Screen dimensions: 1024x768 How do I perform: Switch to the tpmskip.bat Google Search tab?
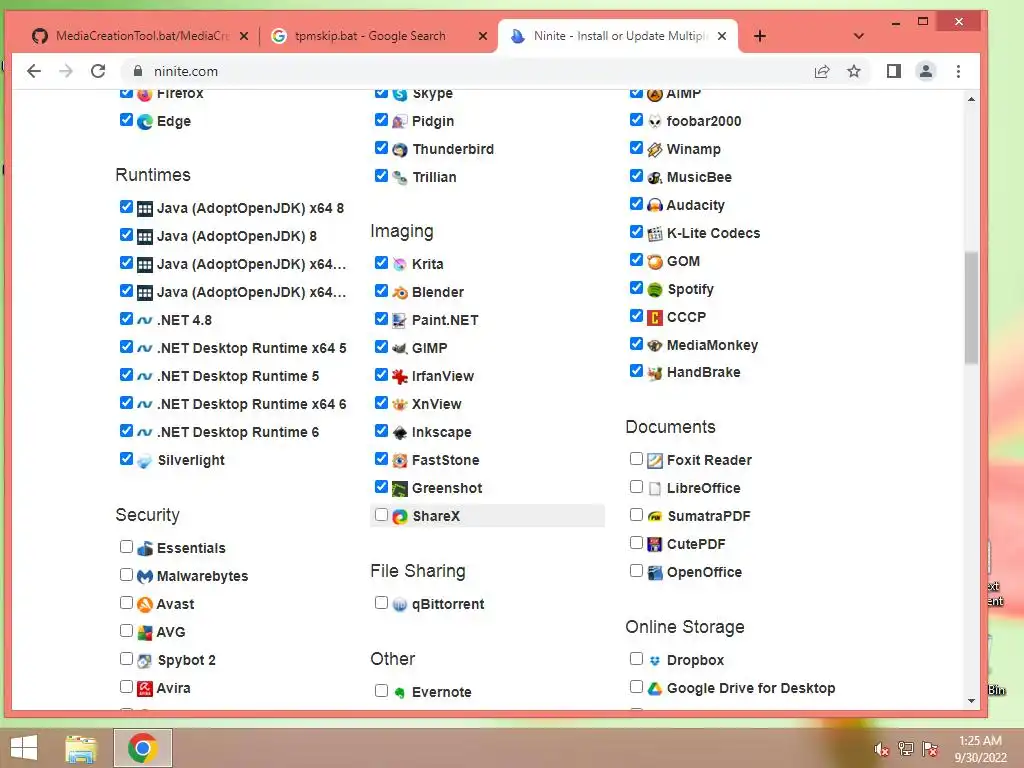coord(369,36)
